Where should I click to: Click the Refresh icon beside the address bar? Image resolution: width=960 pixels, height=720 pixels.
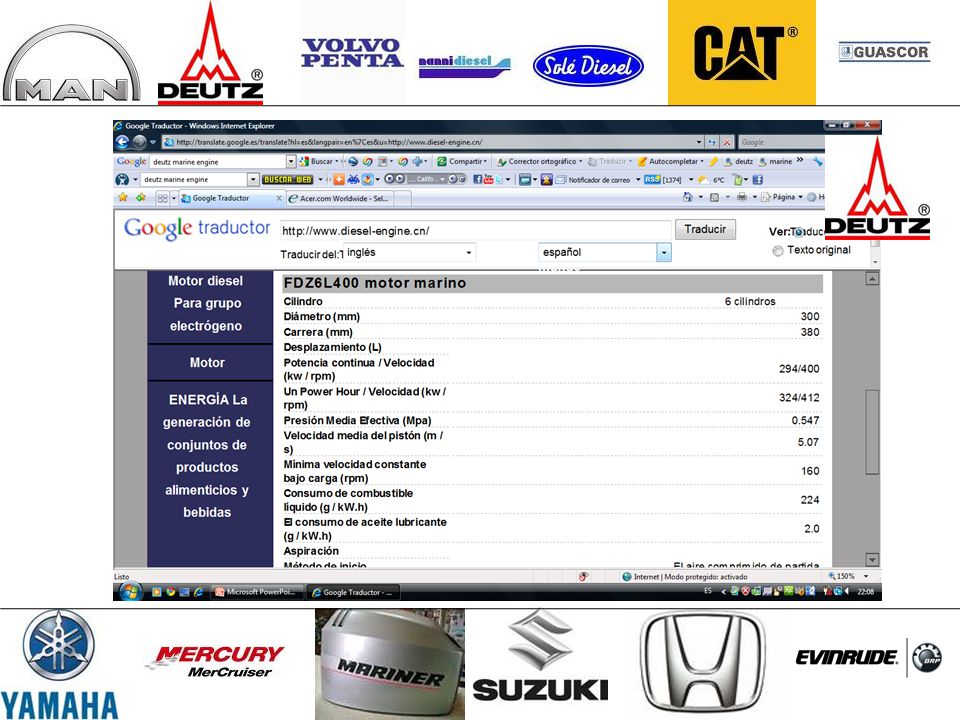(x=711, y=142)
